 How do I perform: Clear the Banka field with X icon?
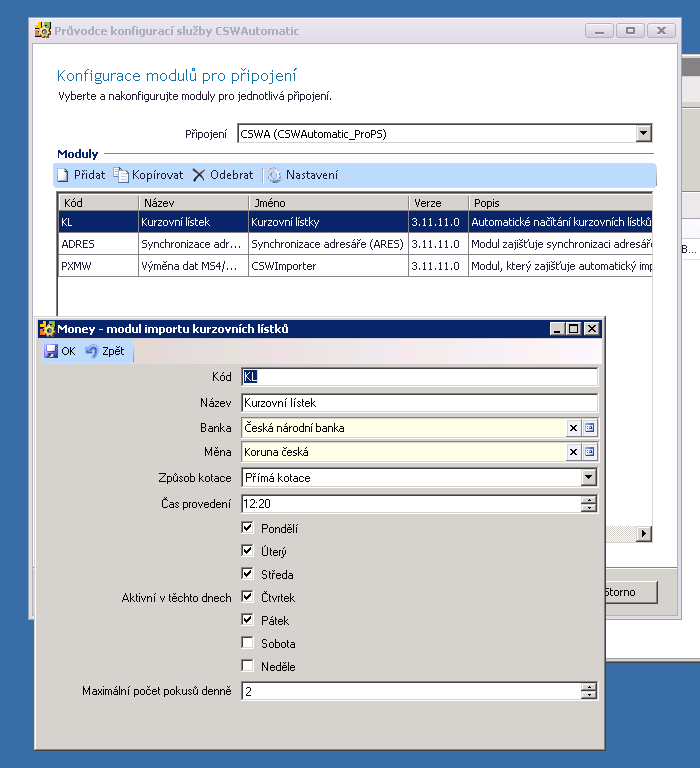coord(573,428)
